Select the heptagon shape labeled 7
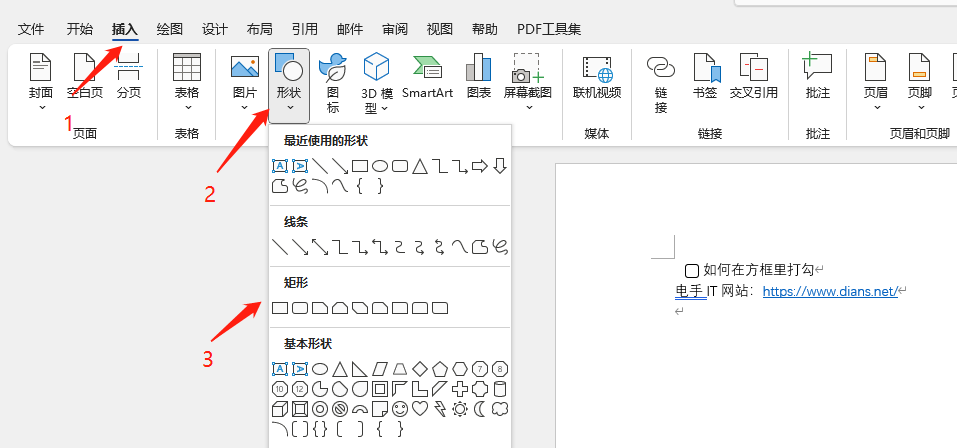The image size is (957, 448). pos(480,369)
